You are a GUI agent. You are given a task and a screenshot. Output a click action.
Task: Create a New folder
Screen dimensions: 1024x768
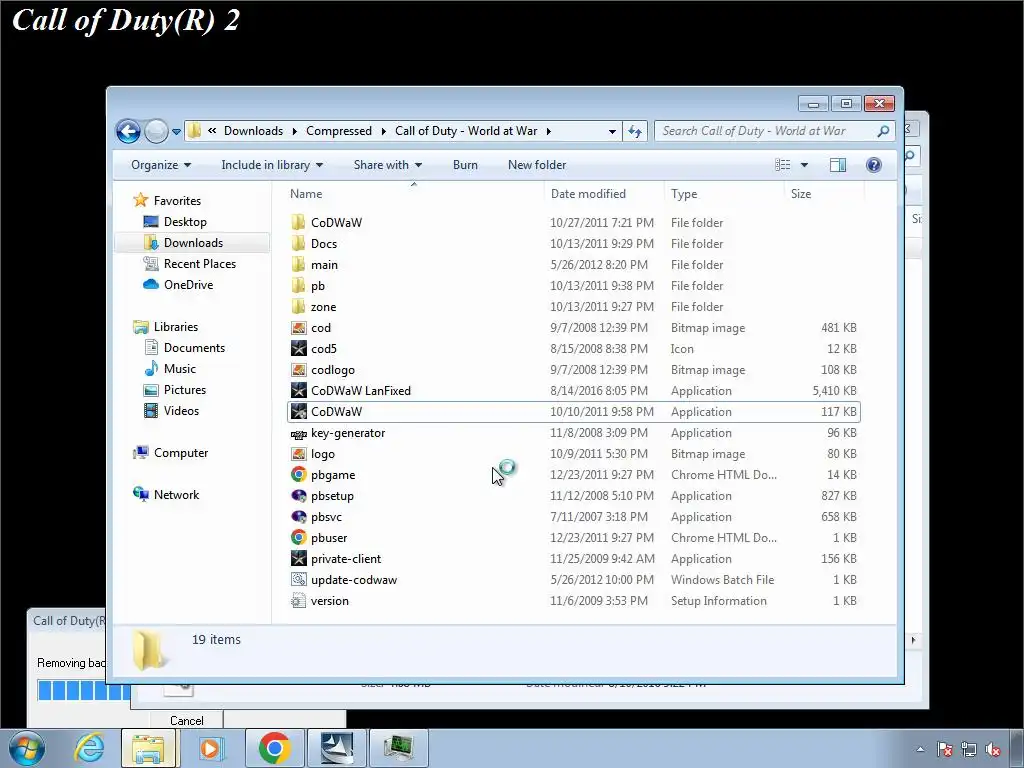pyautogui.click(x=537, y=165)
